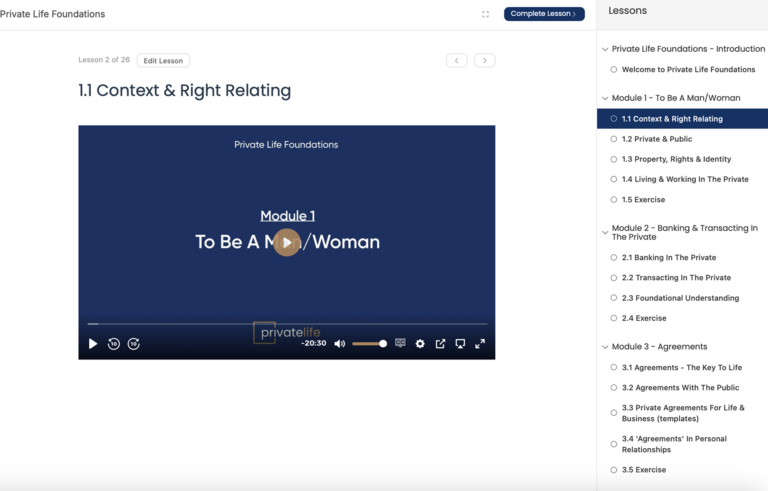Image resolution: width=768 pixels, height=491 pixels.
Task: Open lesson 3.4 'Agreements' In Personal Relationships
Action: pyautogui.click(x=674, y=444)
